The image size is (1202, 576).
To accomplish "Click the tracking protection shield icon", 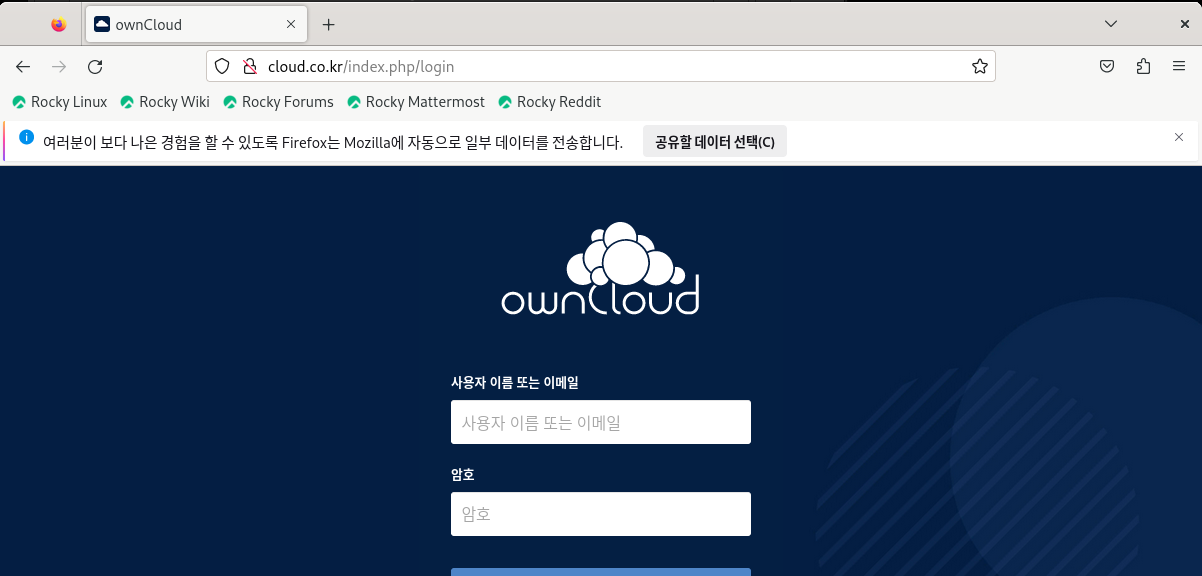I will (223, 67).
